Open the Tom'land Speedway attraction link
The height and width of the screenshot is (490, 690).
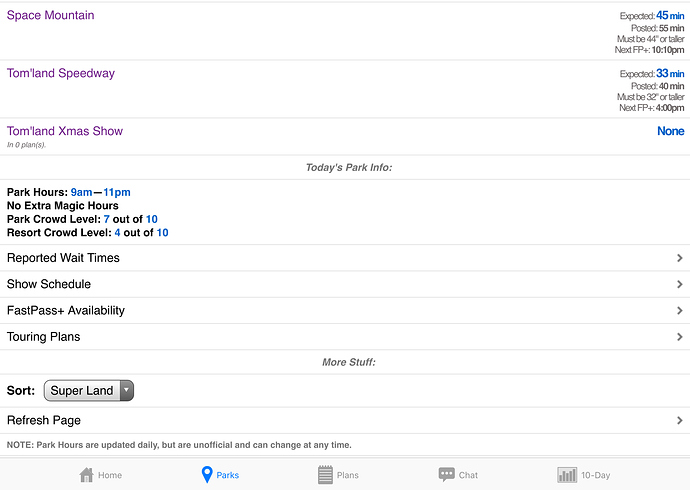[61, 74]
